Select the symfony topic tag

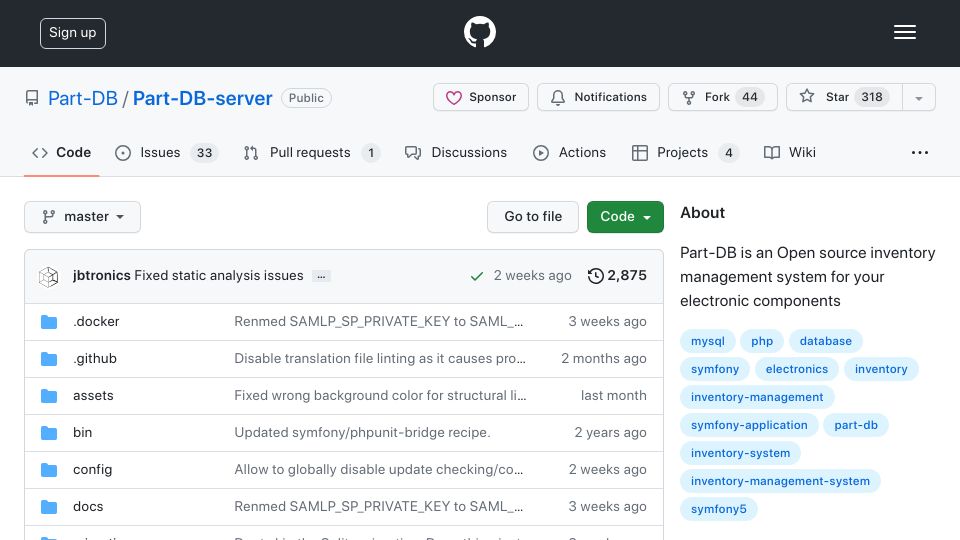click(x=715, y=369)
